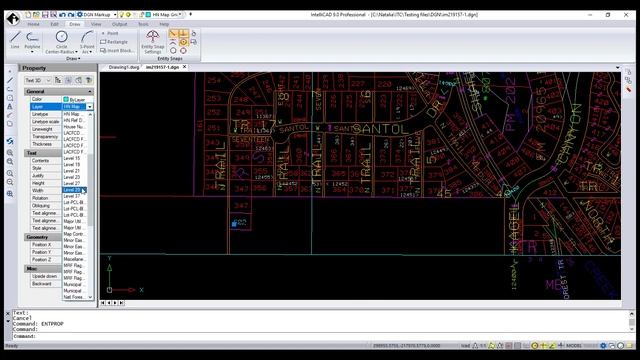This screenshot has height=360, width=640.
Task: Select Level 37 in layer list
Action: tap(75, 196)
